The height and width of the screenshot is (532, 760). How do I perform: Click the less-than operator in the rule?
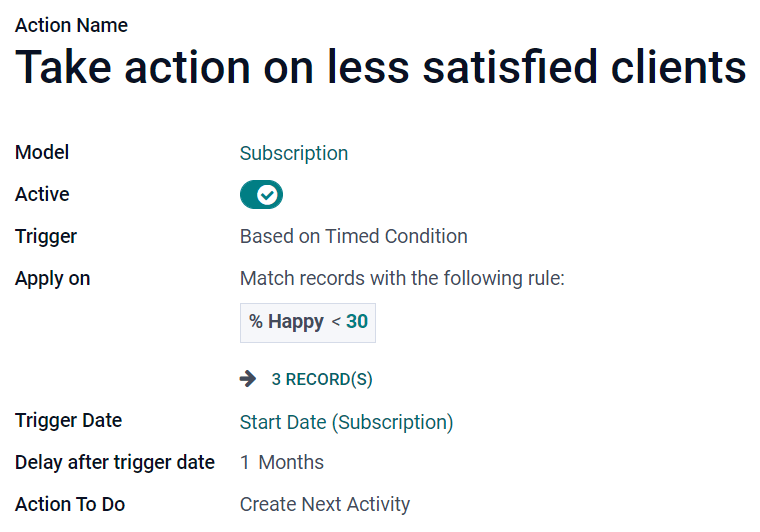click(x=336, y=322)
